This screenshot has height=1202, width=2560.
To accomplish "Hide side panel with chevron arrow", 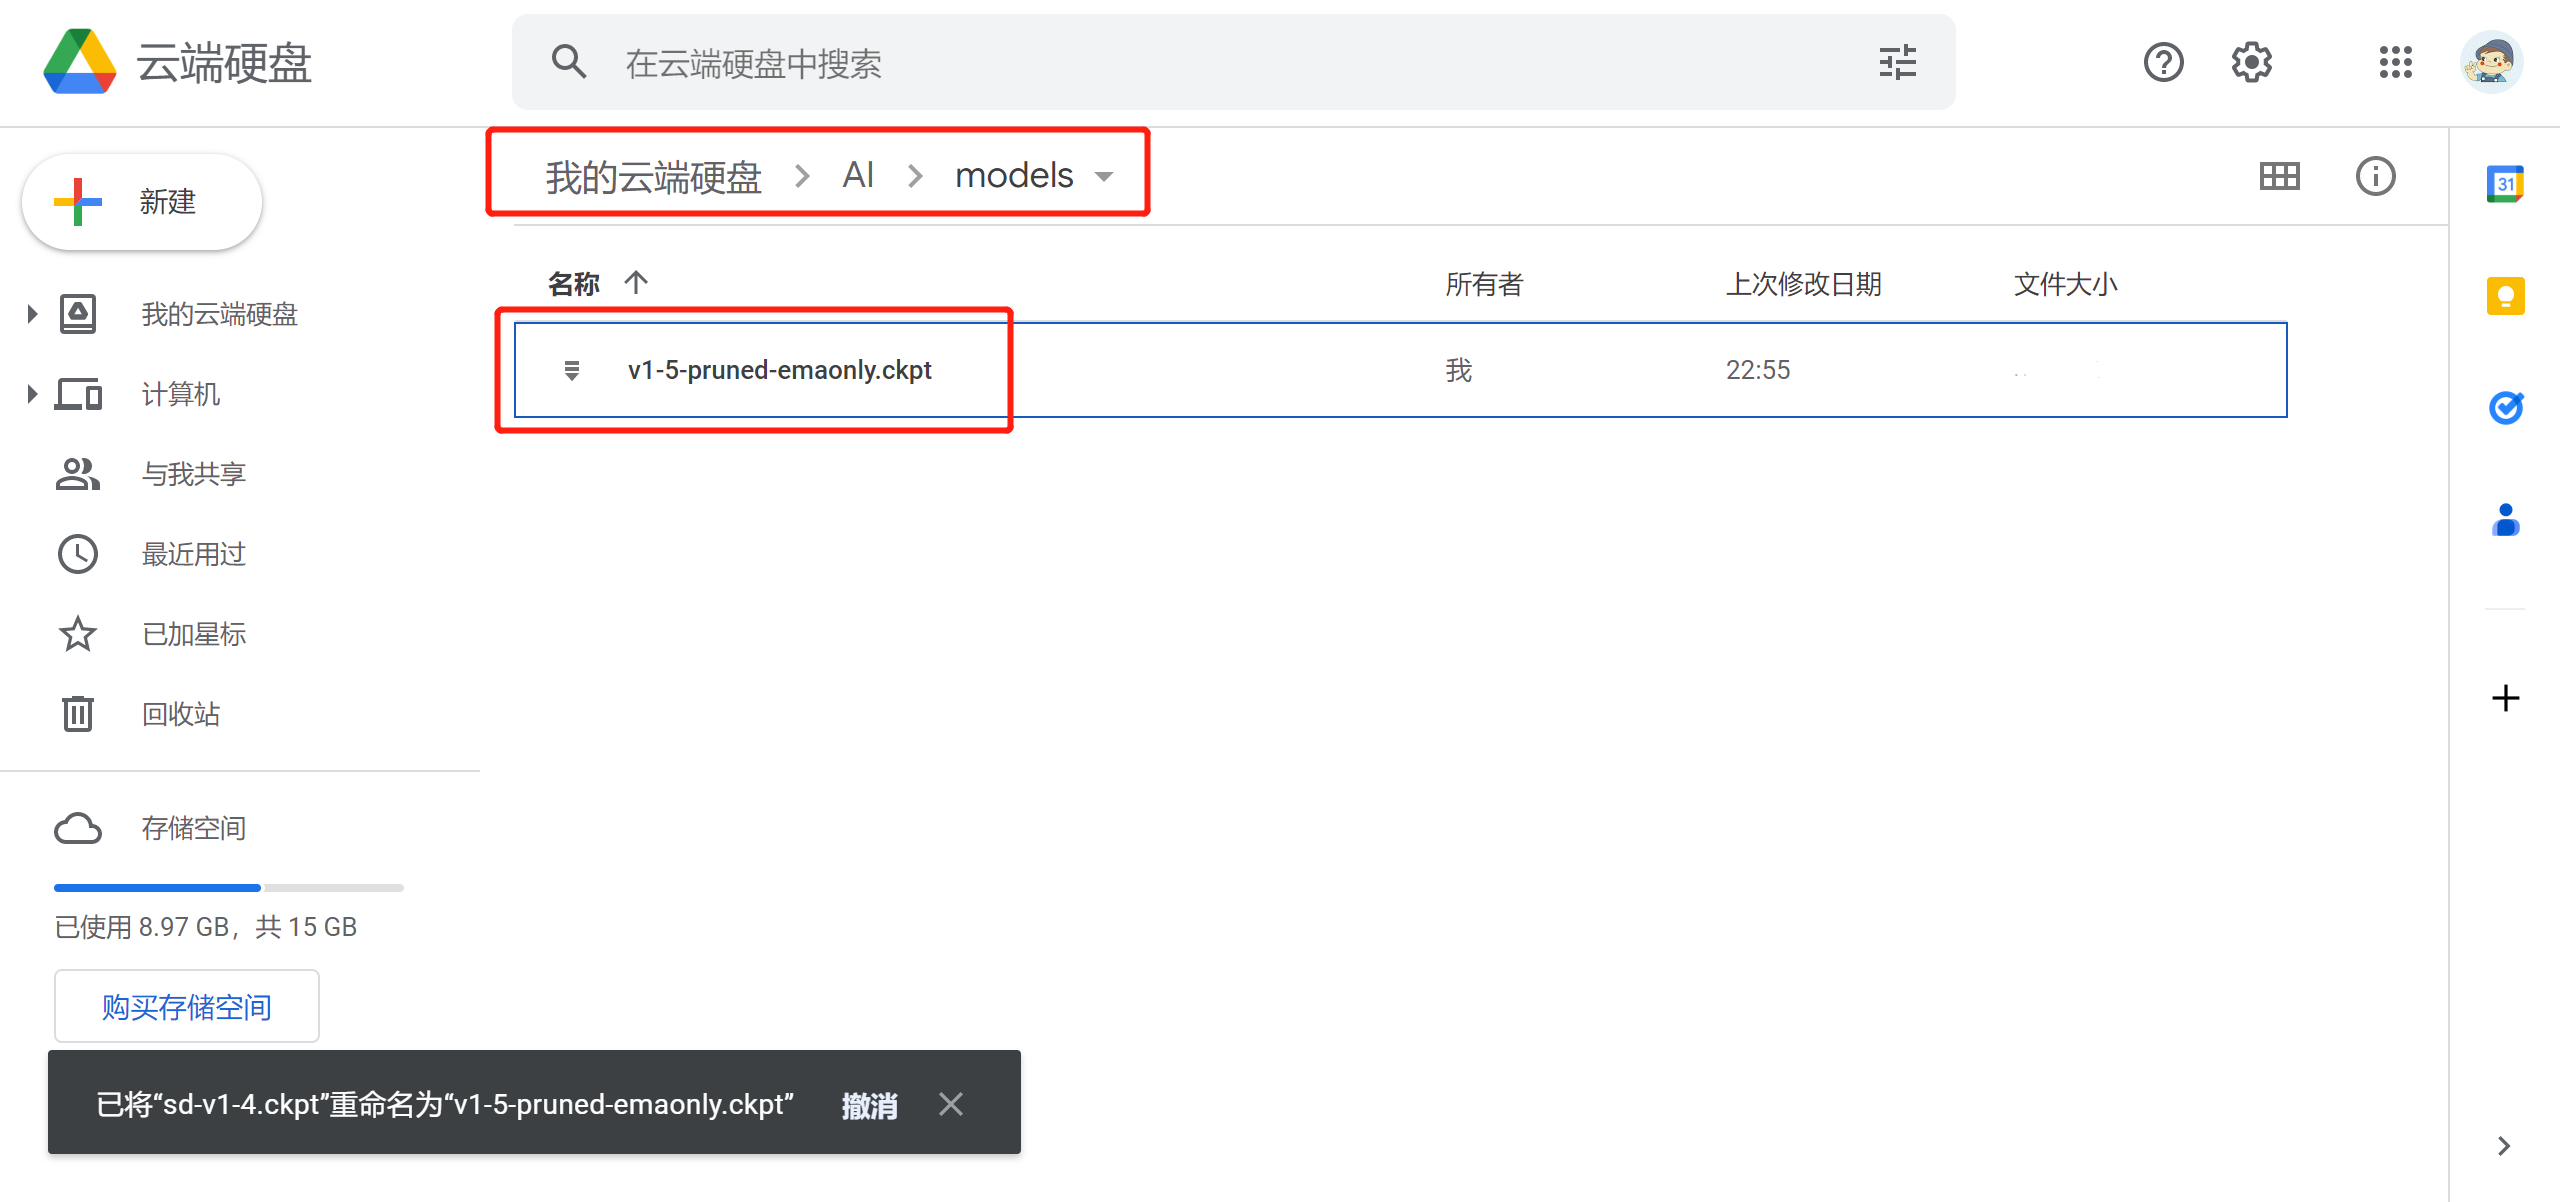I will click(2503, 1146).
